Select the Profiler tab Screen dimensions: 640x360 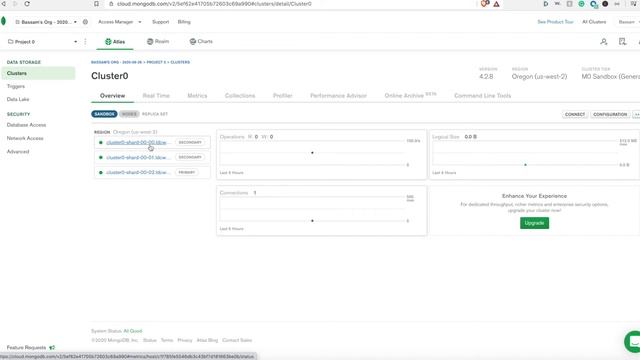[282, 96]
